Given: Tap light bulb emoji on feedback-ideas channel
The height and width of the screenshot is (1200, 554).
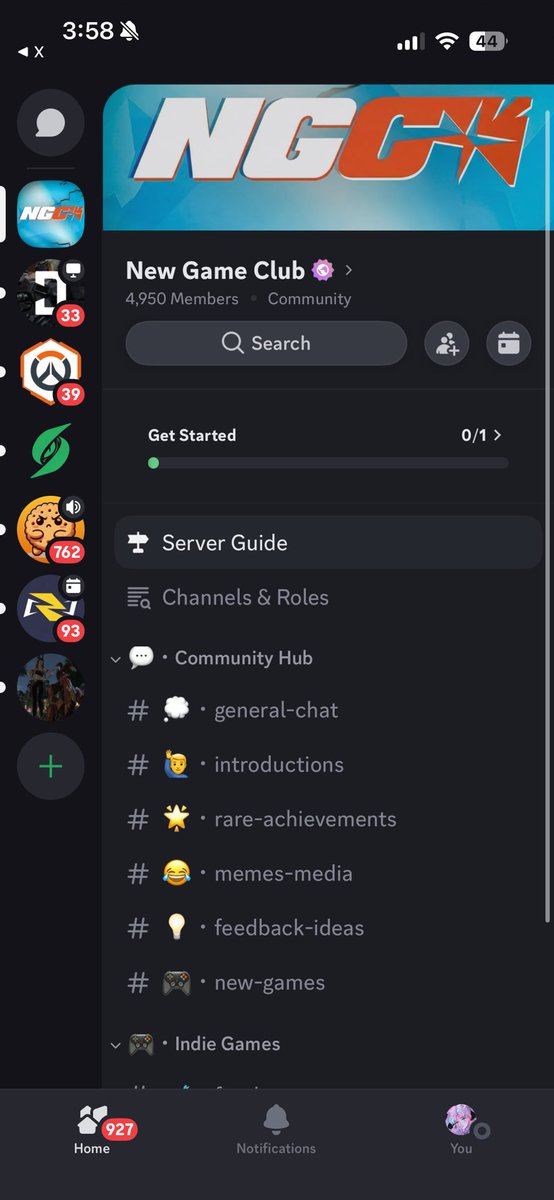Looking at the screenshot, I should tap(176, 928).
